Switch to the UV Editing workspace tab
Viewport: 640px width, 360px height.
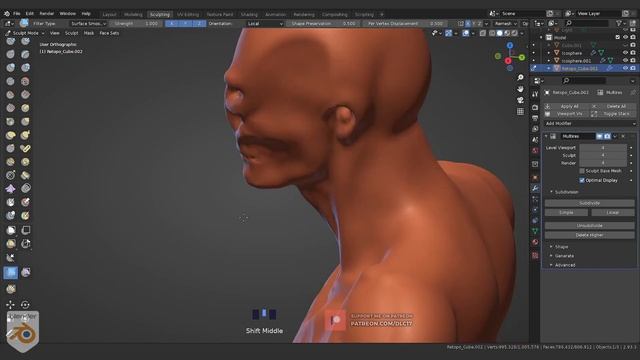tap(188, 14)
